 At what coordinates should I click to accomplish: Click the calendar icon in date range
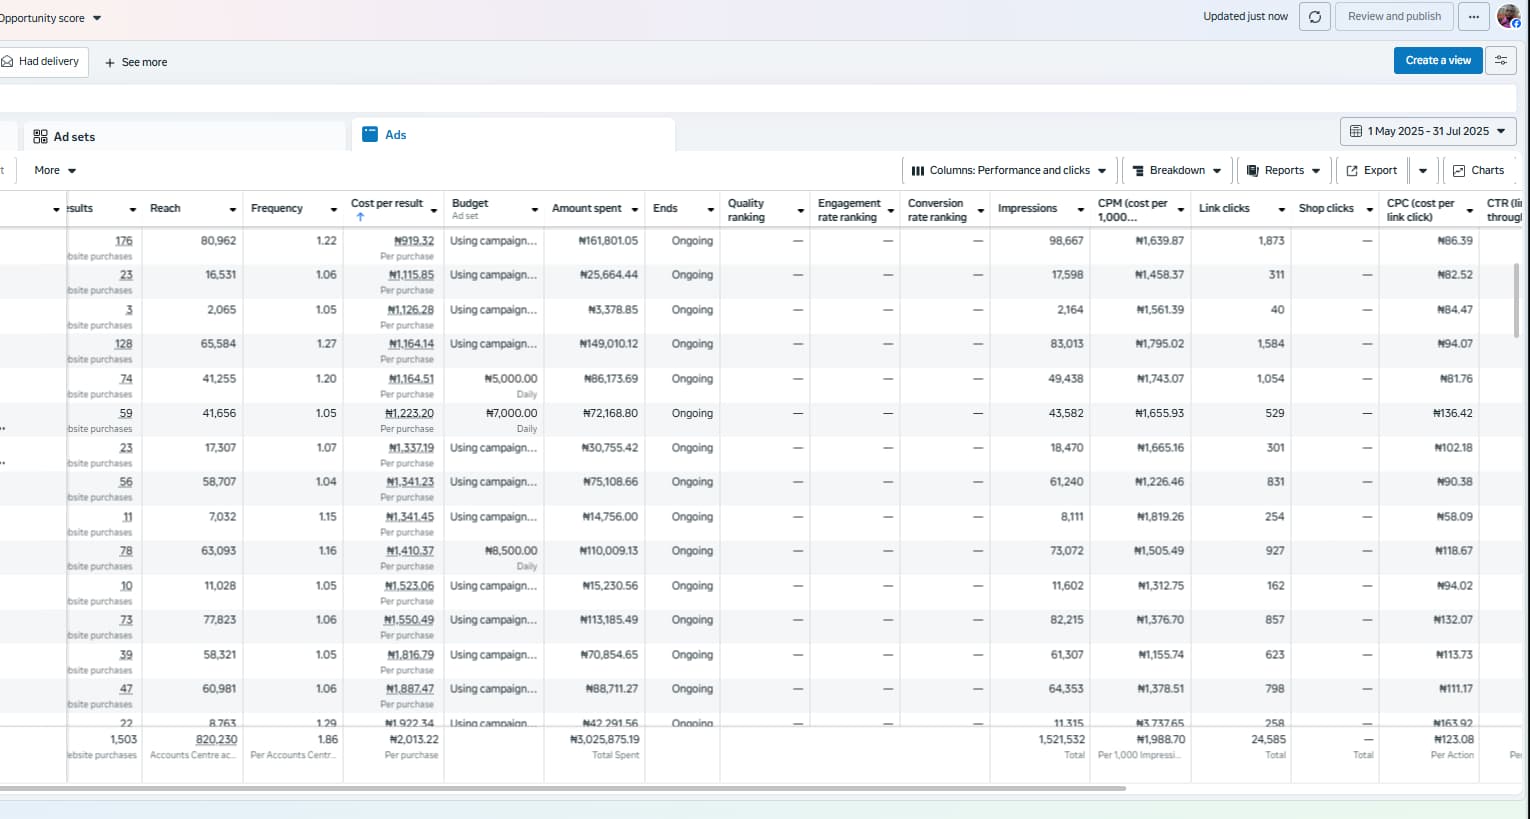click(1356, 131)
